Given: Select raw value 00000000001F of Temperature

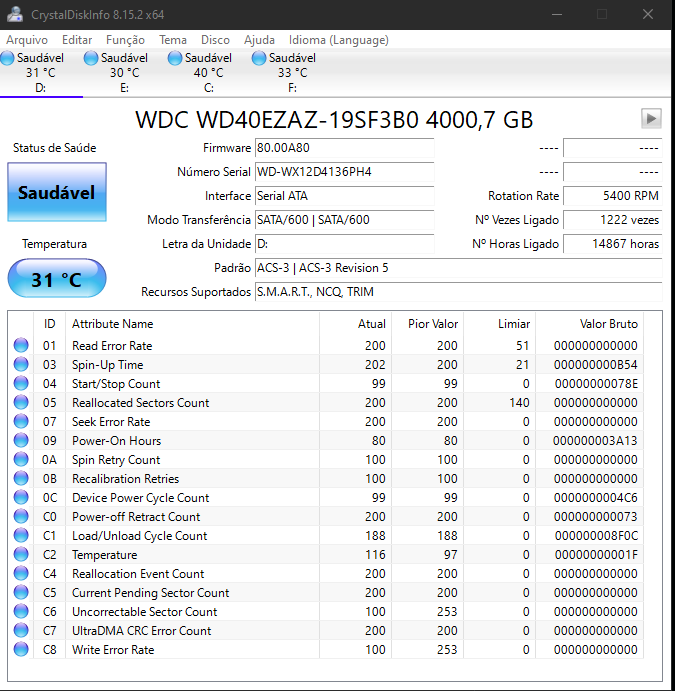Looking at the screenshot, I should pos(596,554).
